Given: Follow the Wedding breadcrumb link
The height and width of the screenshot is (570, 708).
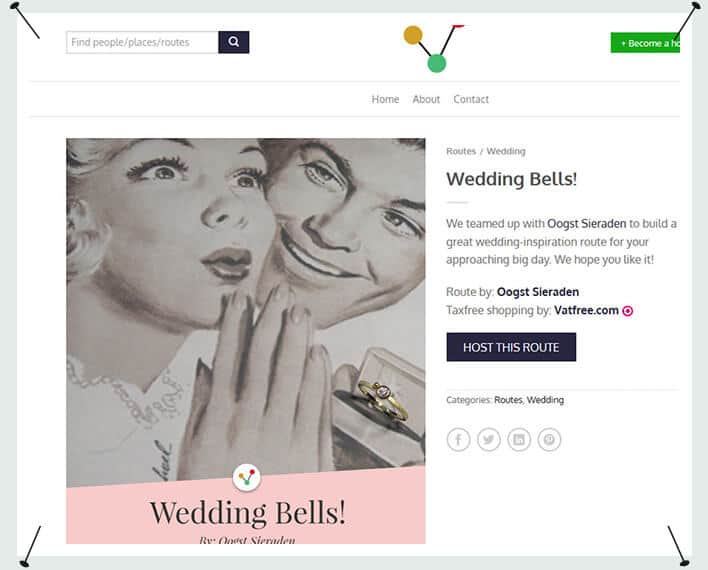Looking at the screenshot, I should point(506,151).
